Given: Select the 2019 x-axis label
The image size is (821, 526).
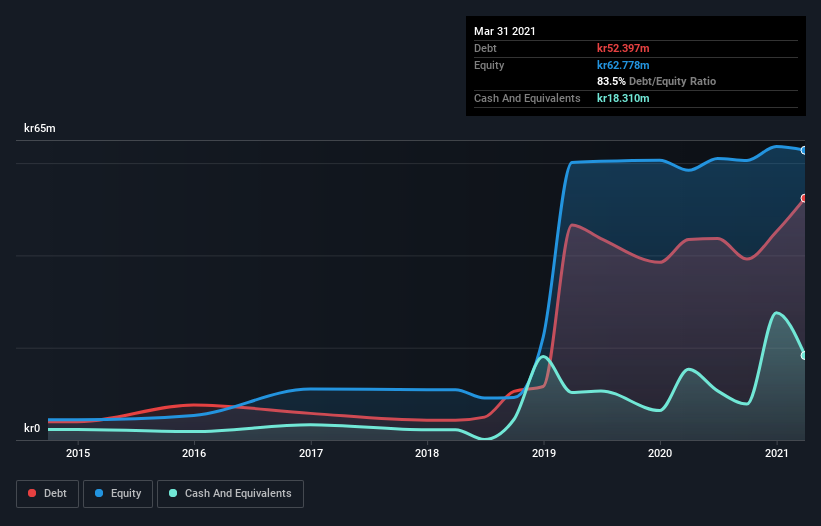Looking at the screenshot, I should (544, 453).
